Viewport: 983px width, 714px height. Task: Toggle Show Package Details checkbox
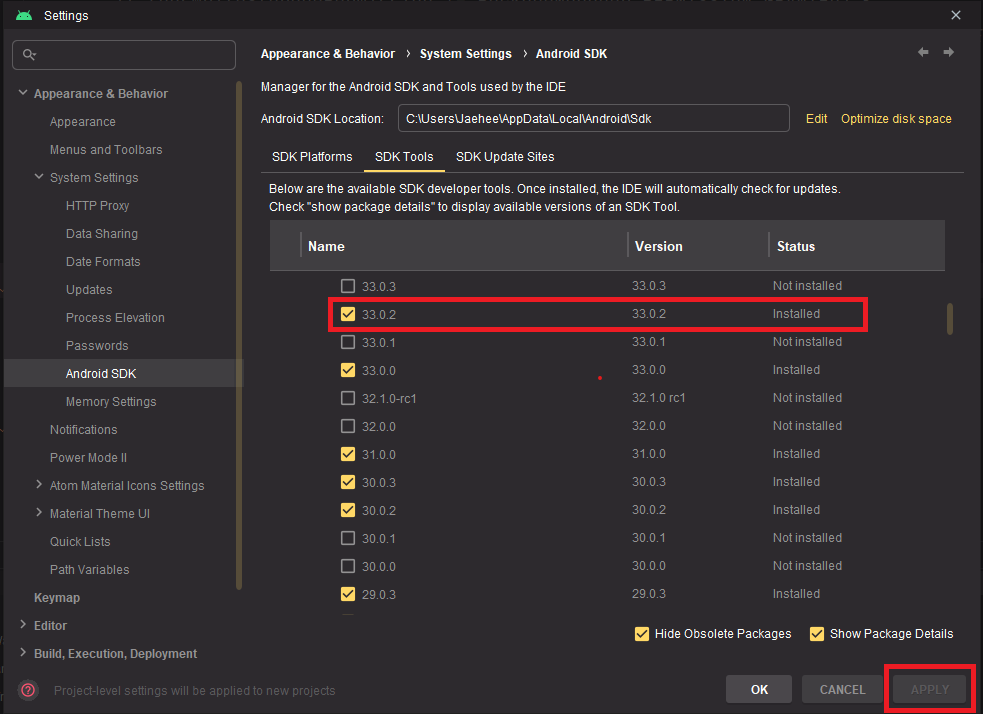point(816,634)
